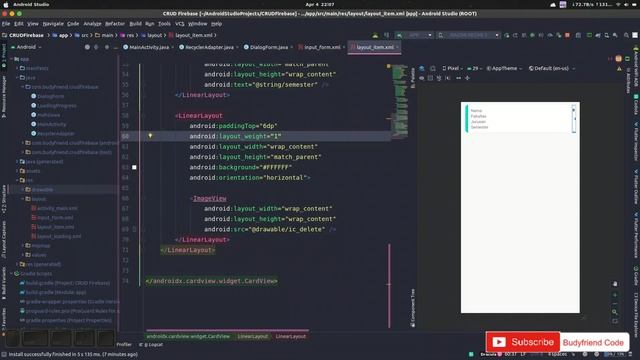Collapse the layout folder
This screenshot has width=640, height=360.
tap(23, 199)
